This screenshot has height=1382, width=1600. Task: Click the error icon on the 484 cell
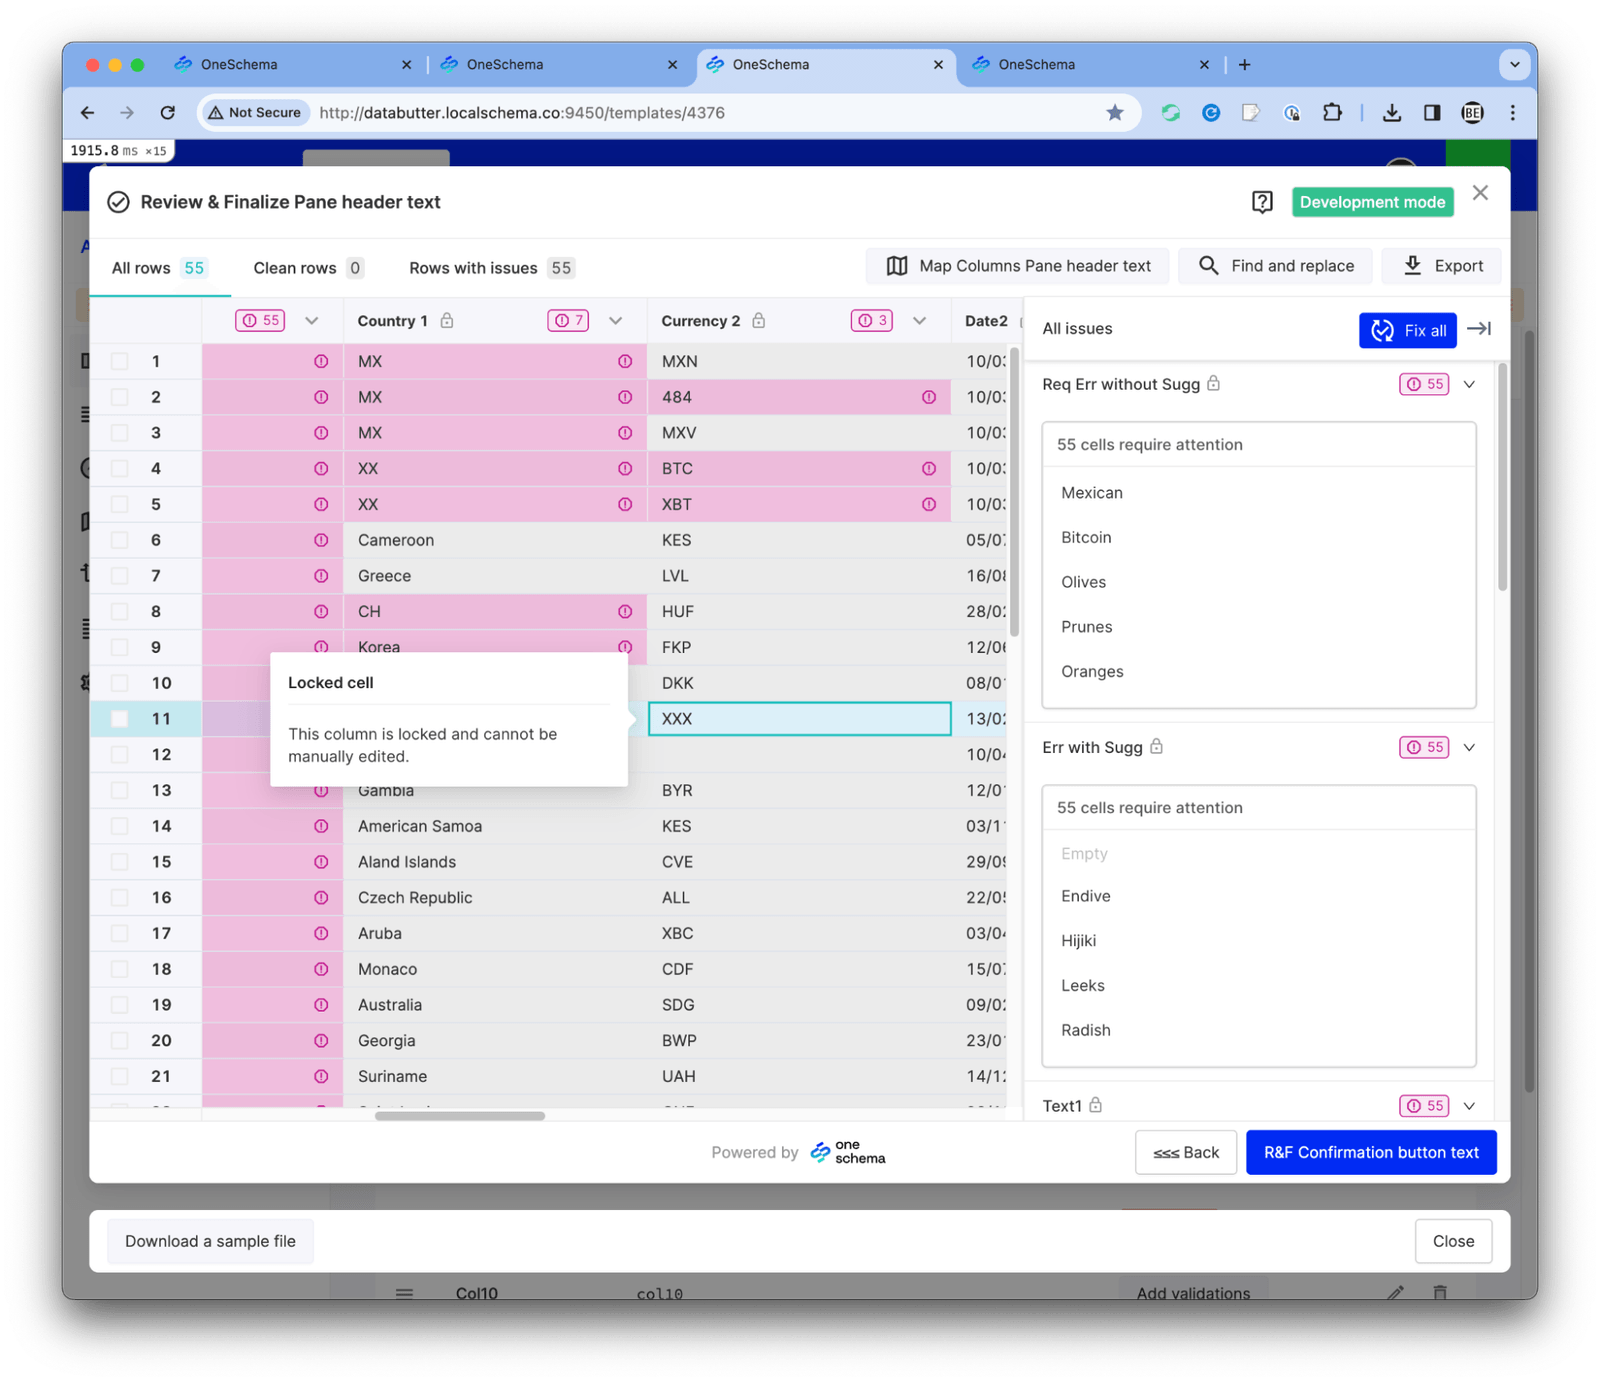(x=928, y=397)
